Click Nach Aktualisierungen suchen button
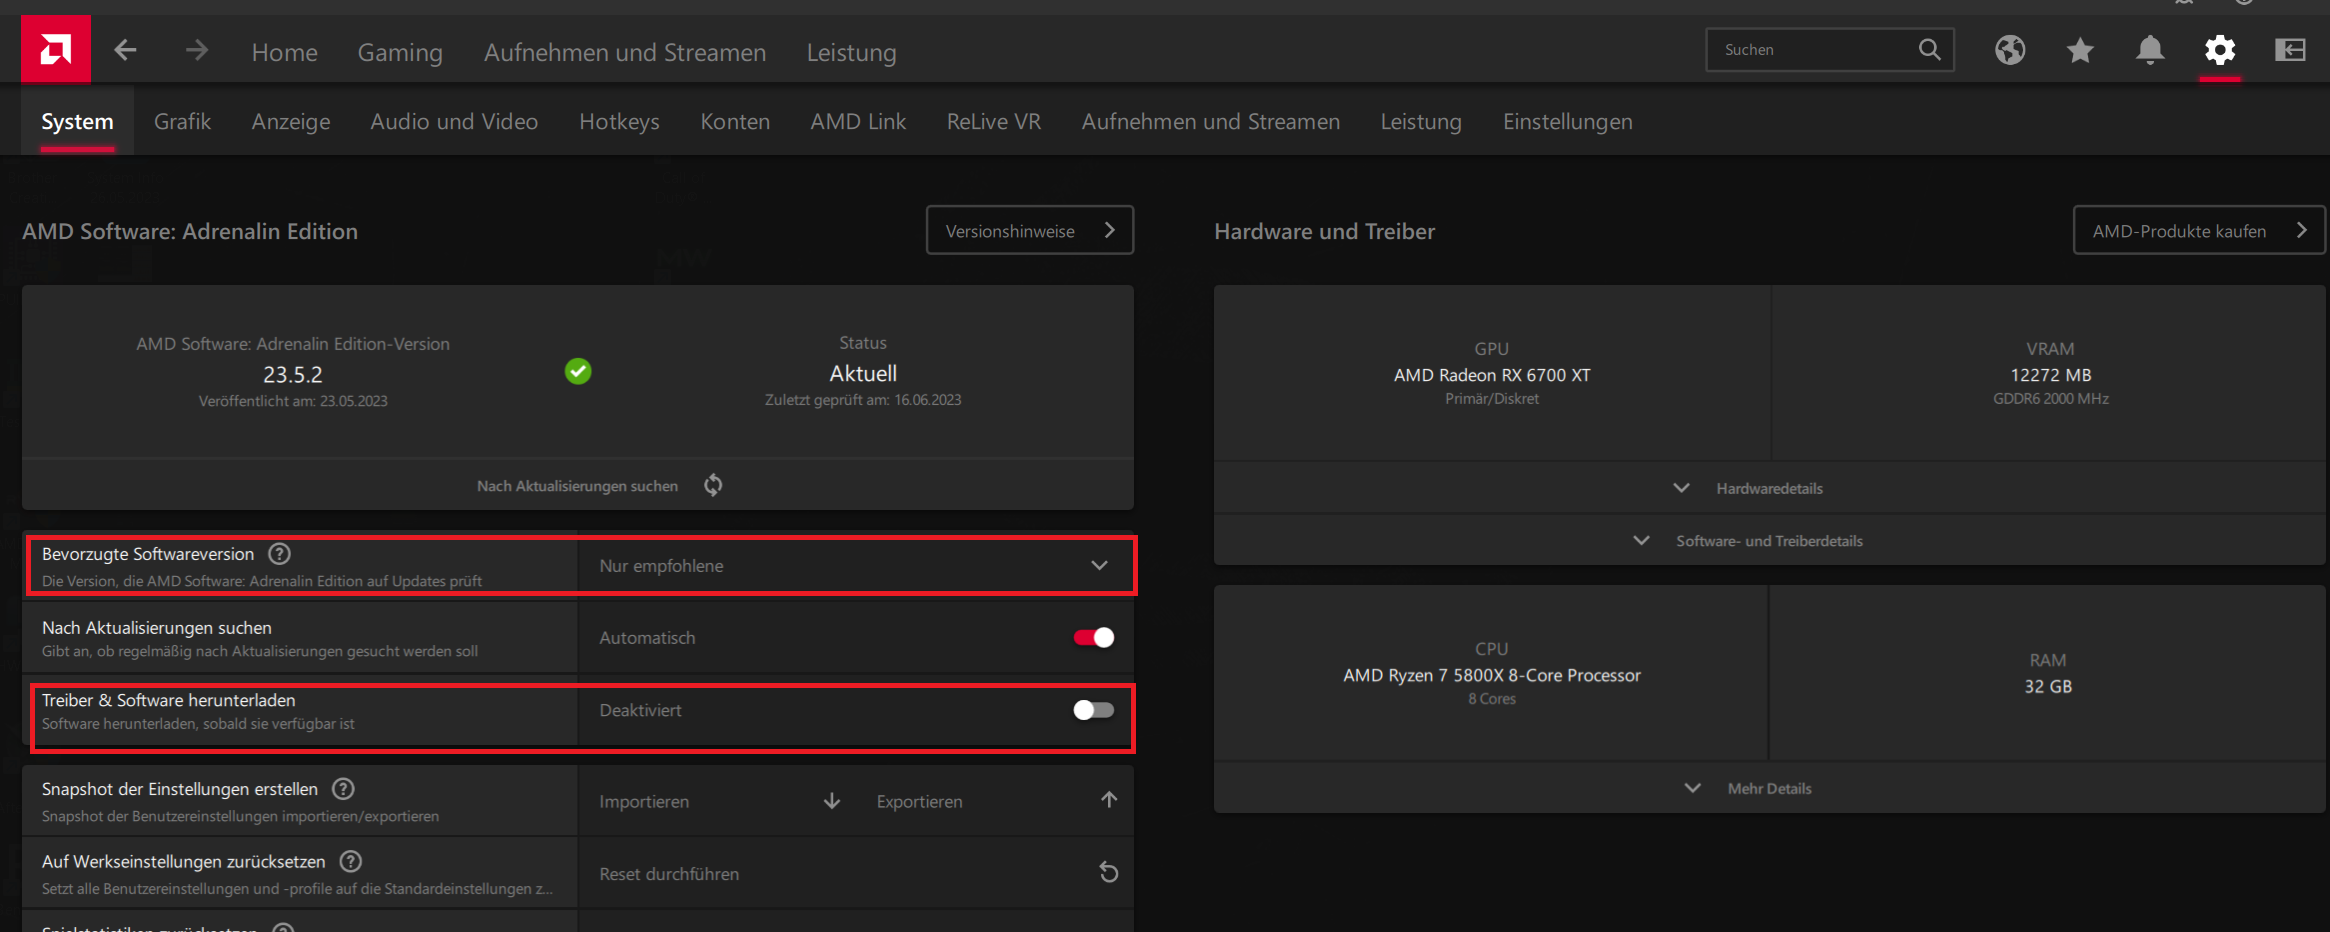Image resolution: width=2330 pixels, height=932 pixels. (578, 485)
